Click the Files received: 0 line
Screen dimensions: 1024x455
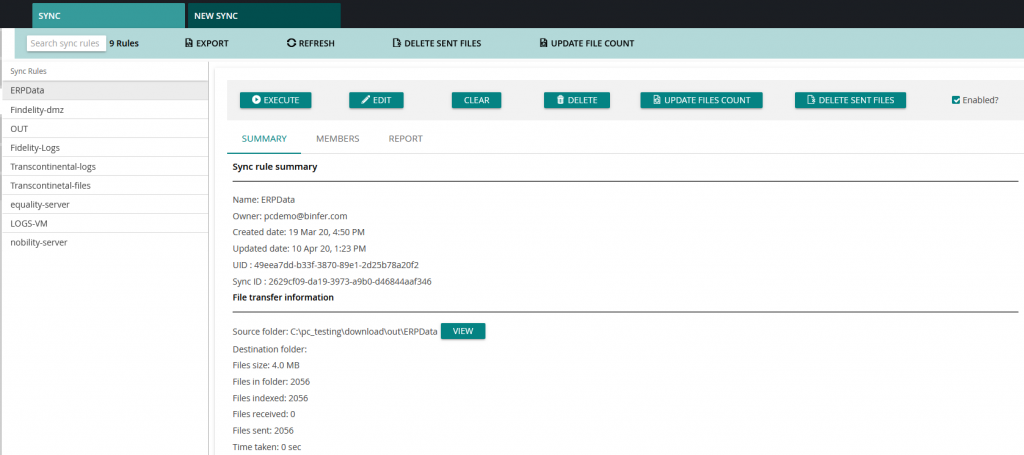click(264, 414)
